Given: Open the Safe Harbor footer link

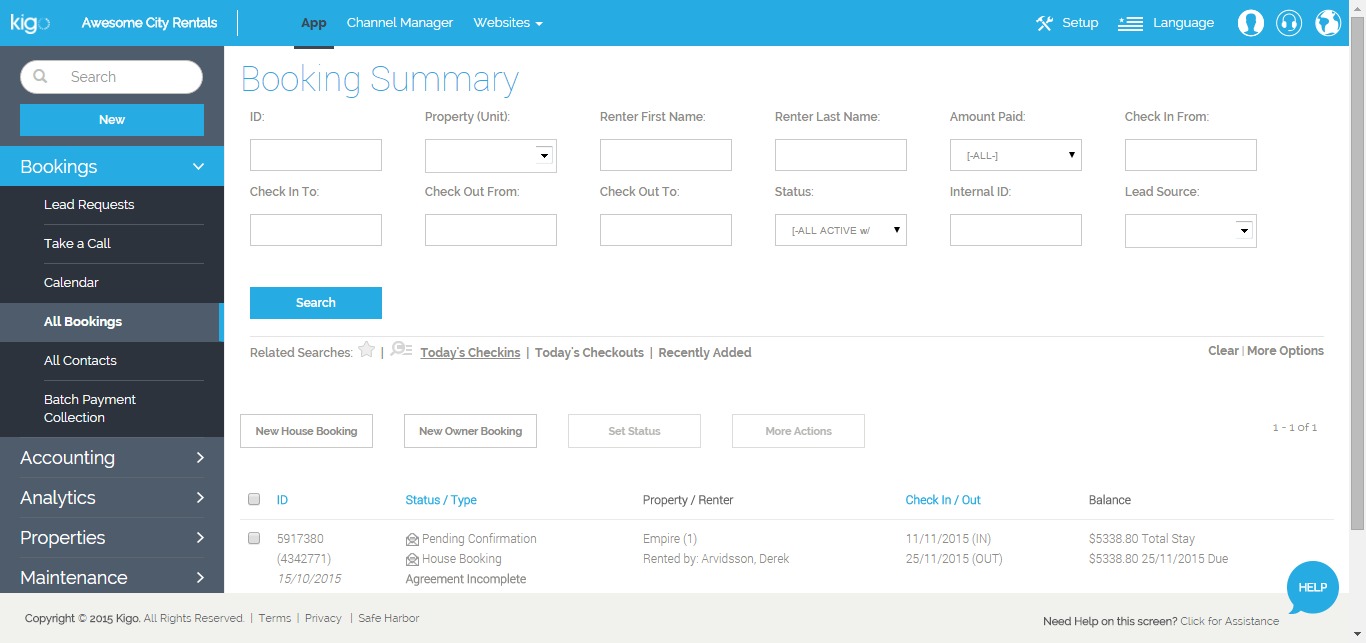Looking at the screenshot, I should pyautogui.click(x=389, y=618).
